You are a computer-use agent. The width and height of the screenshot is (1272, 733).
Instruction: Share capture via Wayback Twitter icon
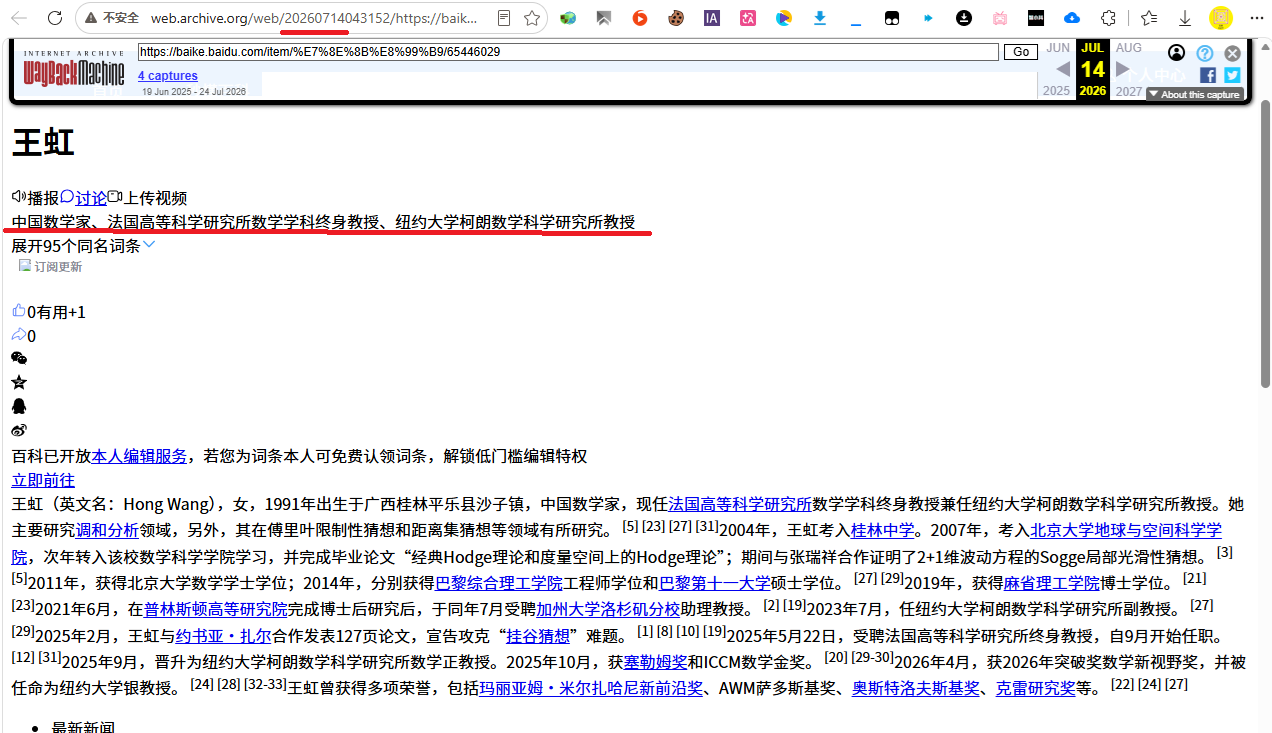tap(1232, 75)
